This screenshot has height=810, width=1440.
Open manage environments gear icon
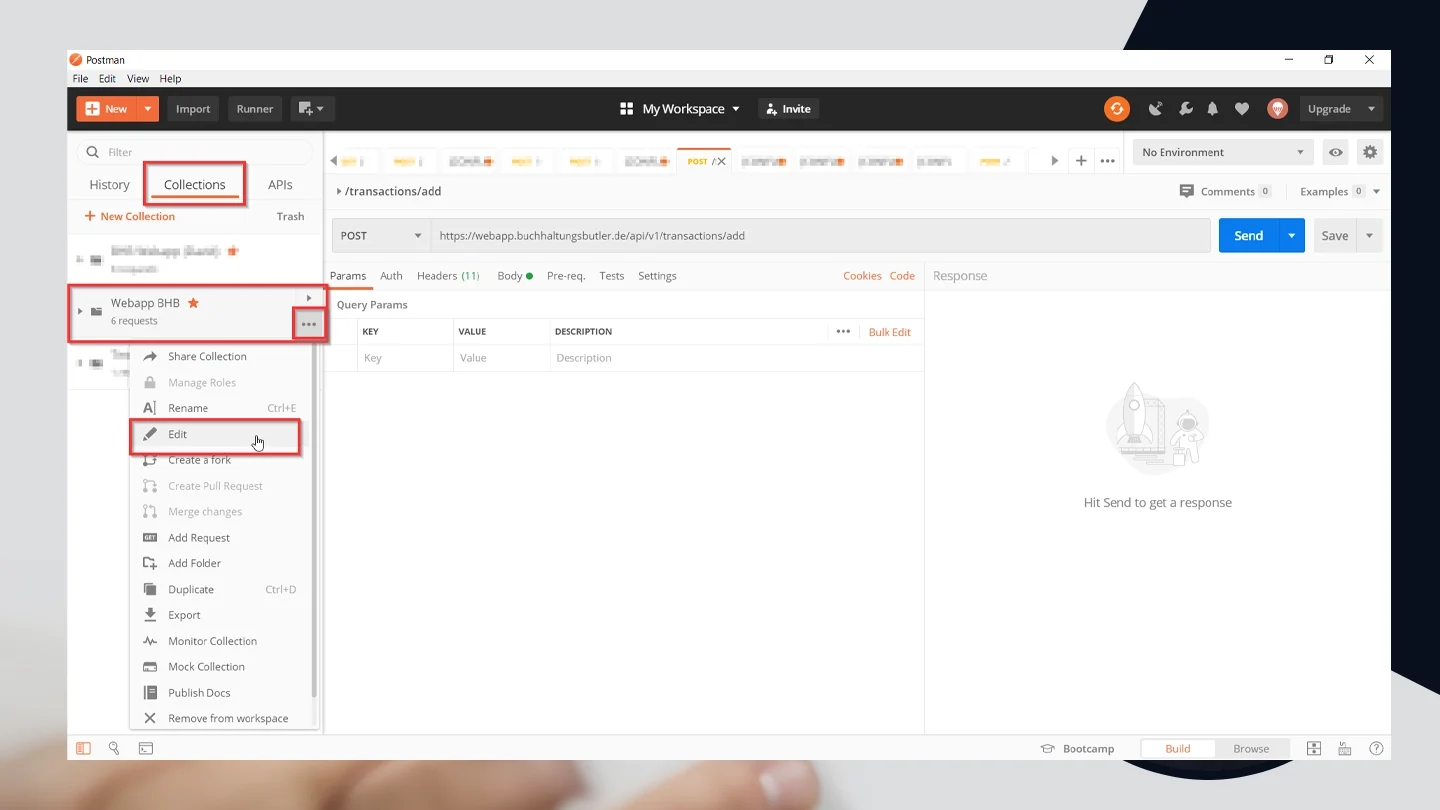(1370, 152)
